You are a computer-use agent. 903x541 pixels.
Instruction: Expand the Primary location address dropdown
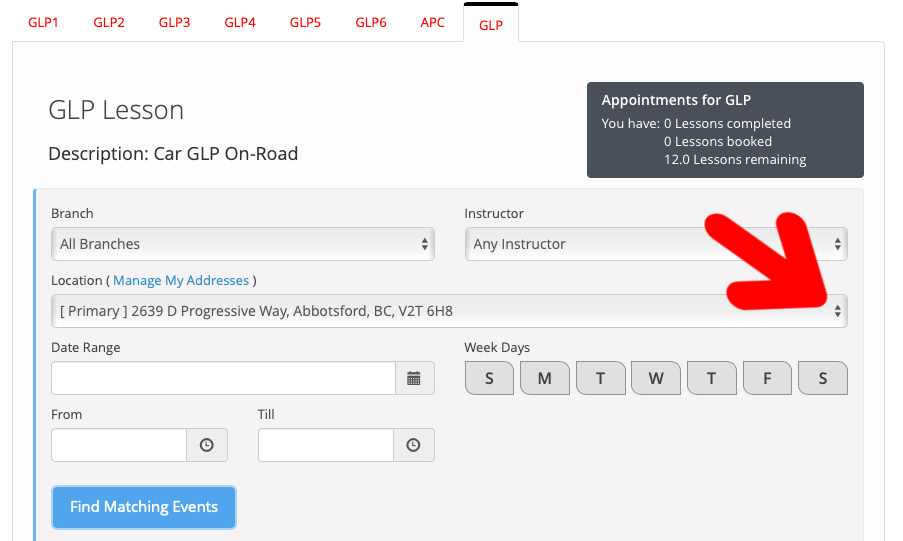tap(449, 311)
